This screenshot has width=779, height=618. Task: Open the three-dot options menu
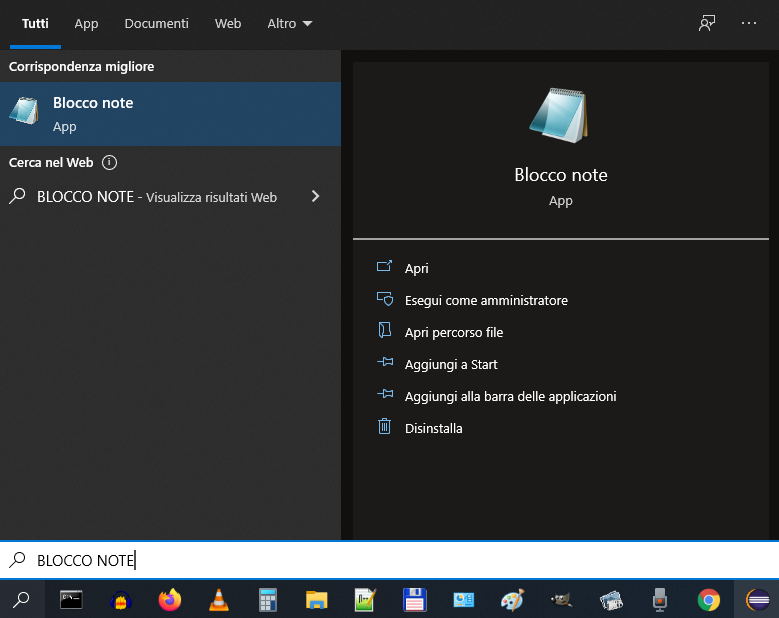[749, 23]
